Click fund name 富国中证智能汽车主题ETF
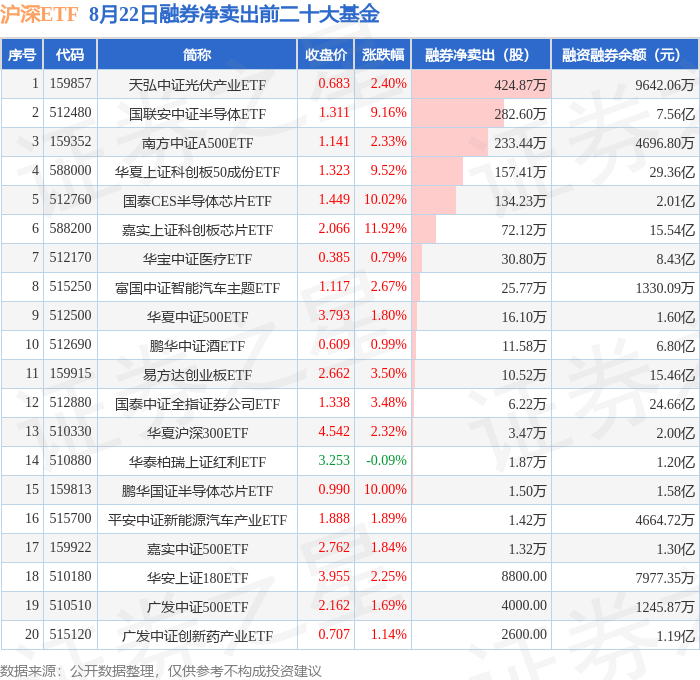This screenshot has height=680, width=700. [x=197, y=288]
